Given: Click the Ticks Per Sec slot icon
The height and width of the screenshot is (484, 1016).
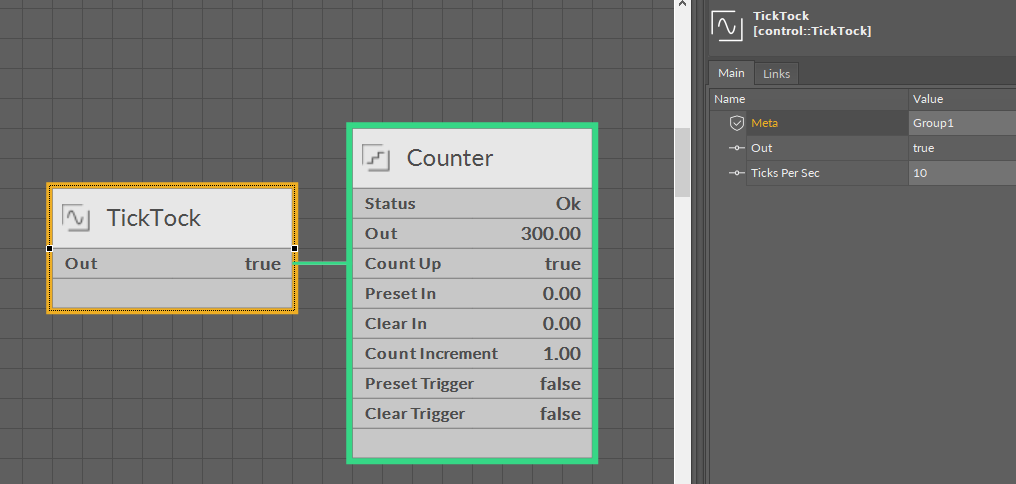Looking at the screenshot, I should click(737, 173).
